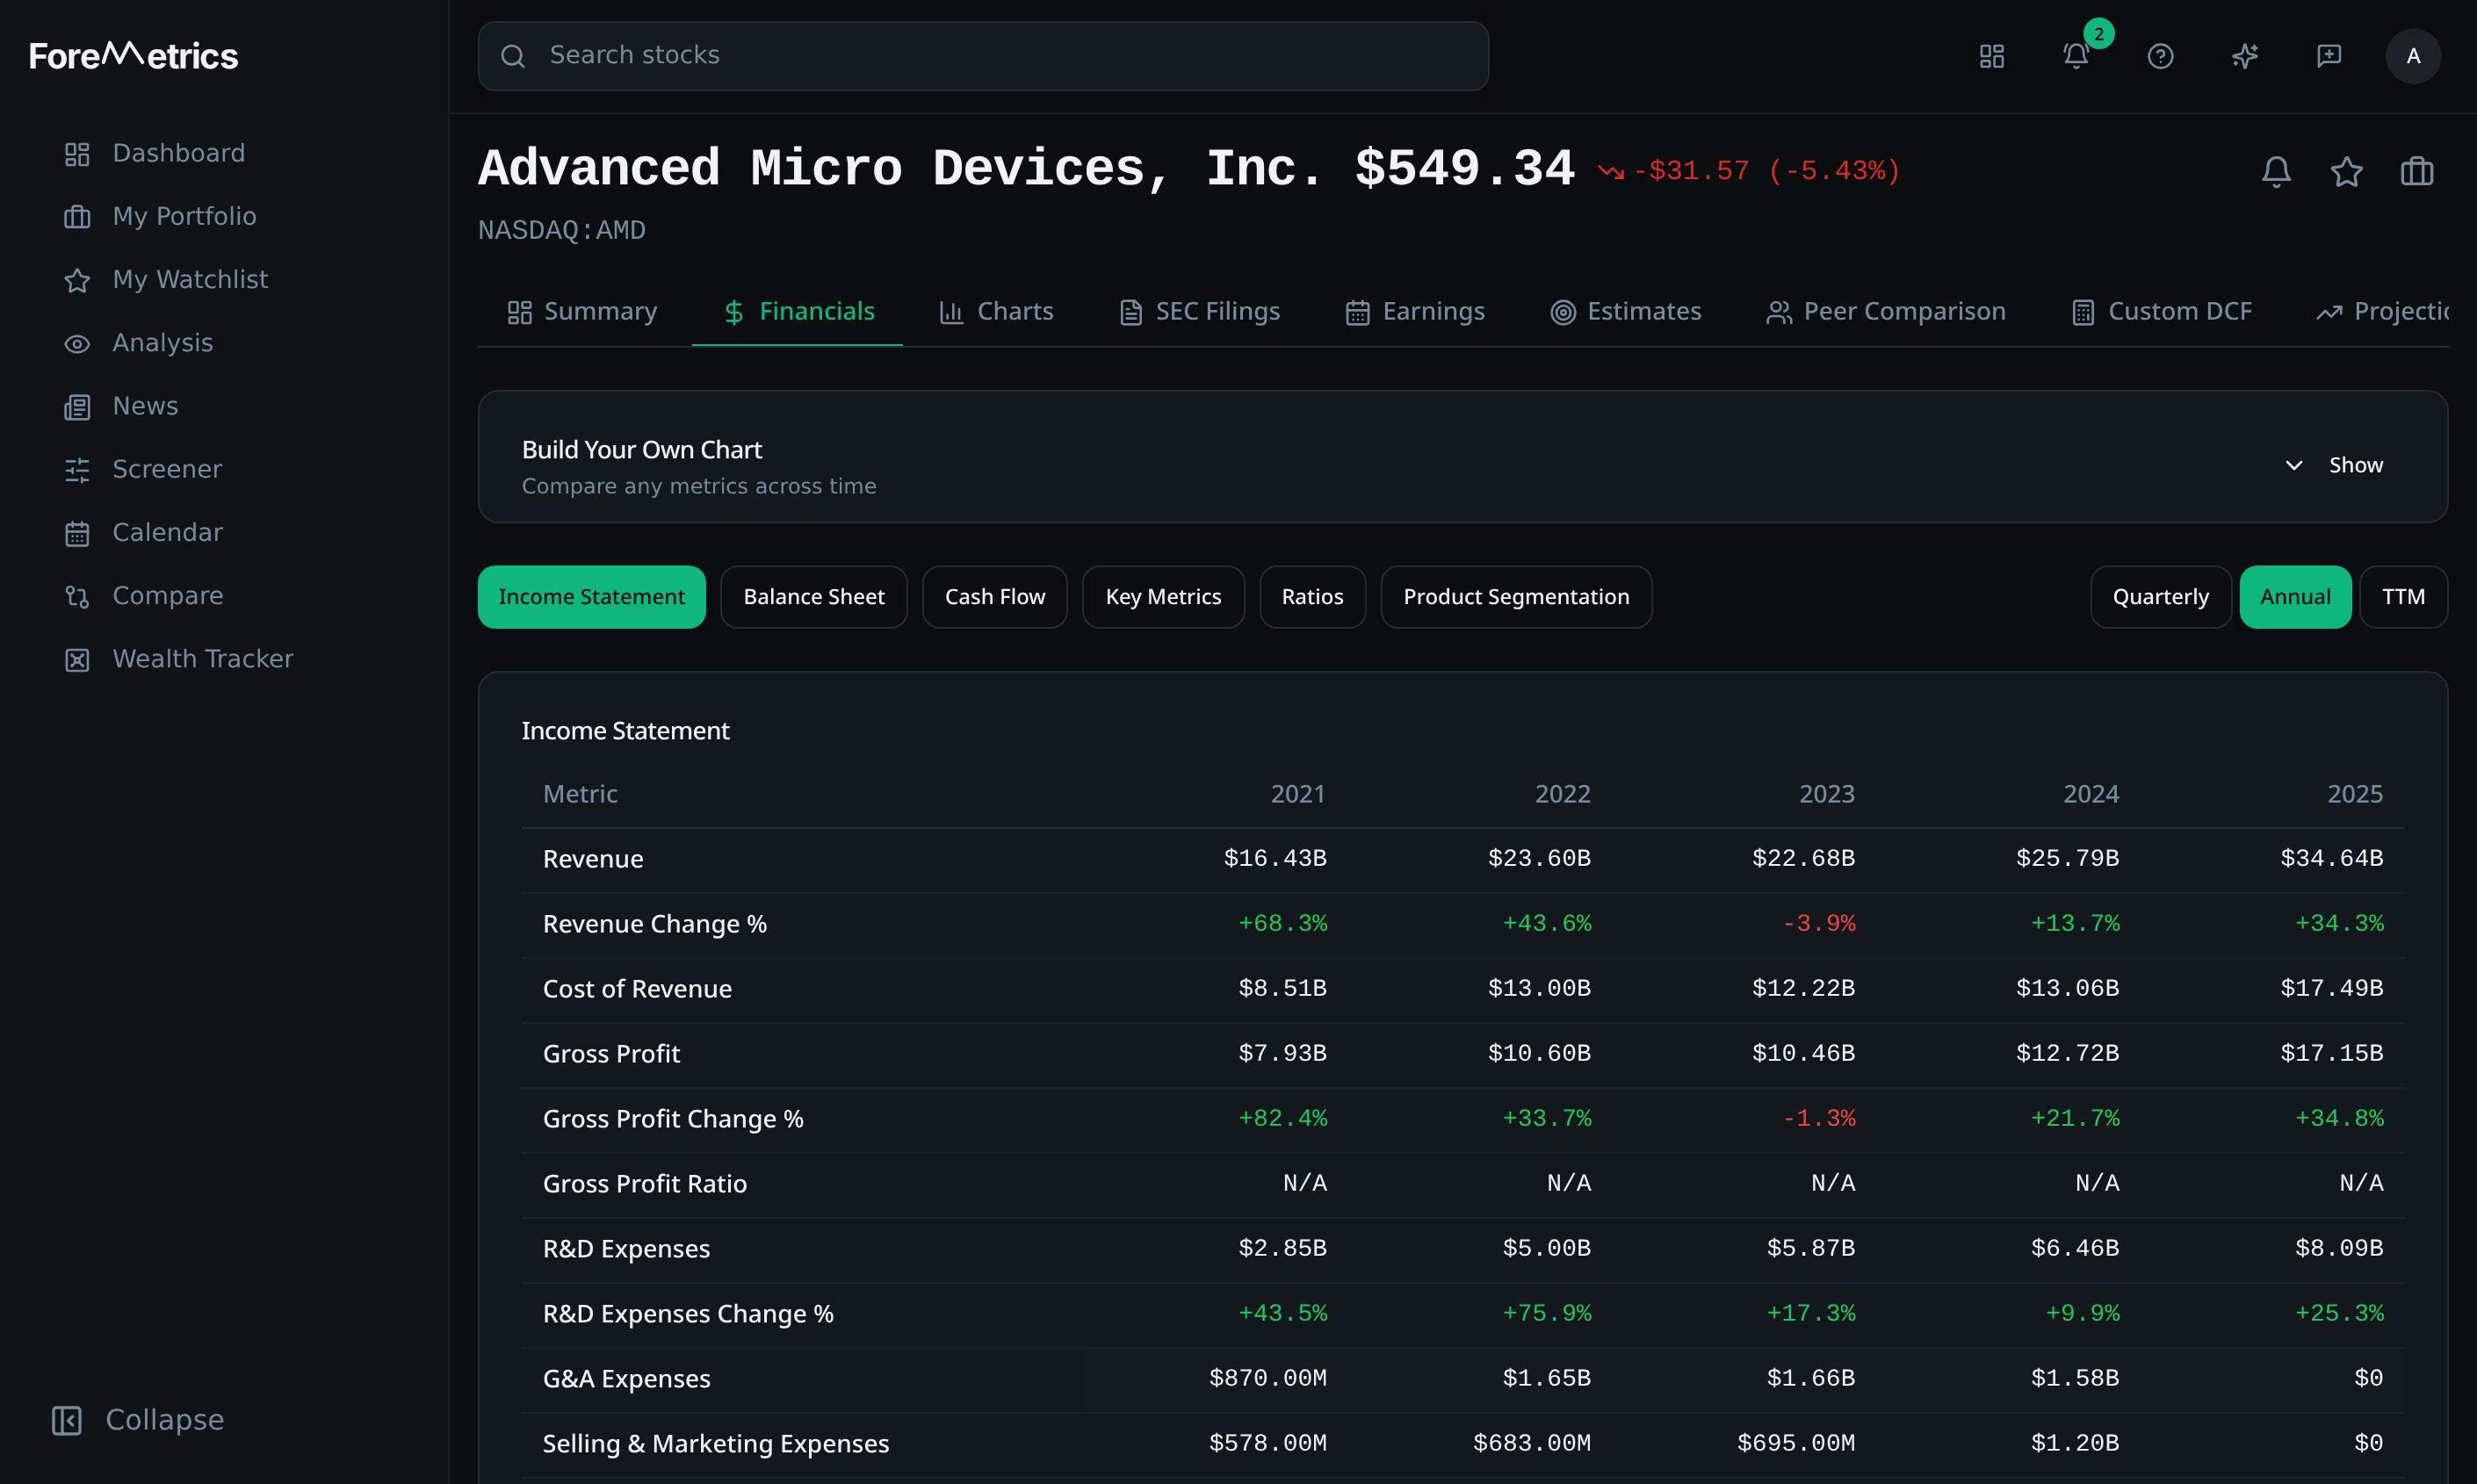Screen dimensions: 2477x1484
Task: Click the Analysis eye icon
Action: click(x=77, y=344)
